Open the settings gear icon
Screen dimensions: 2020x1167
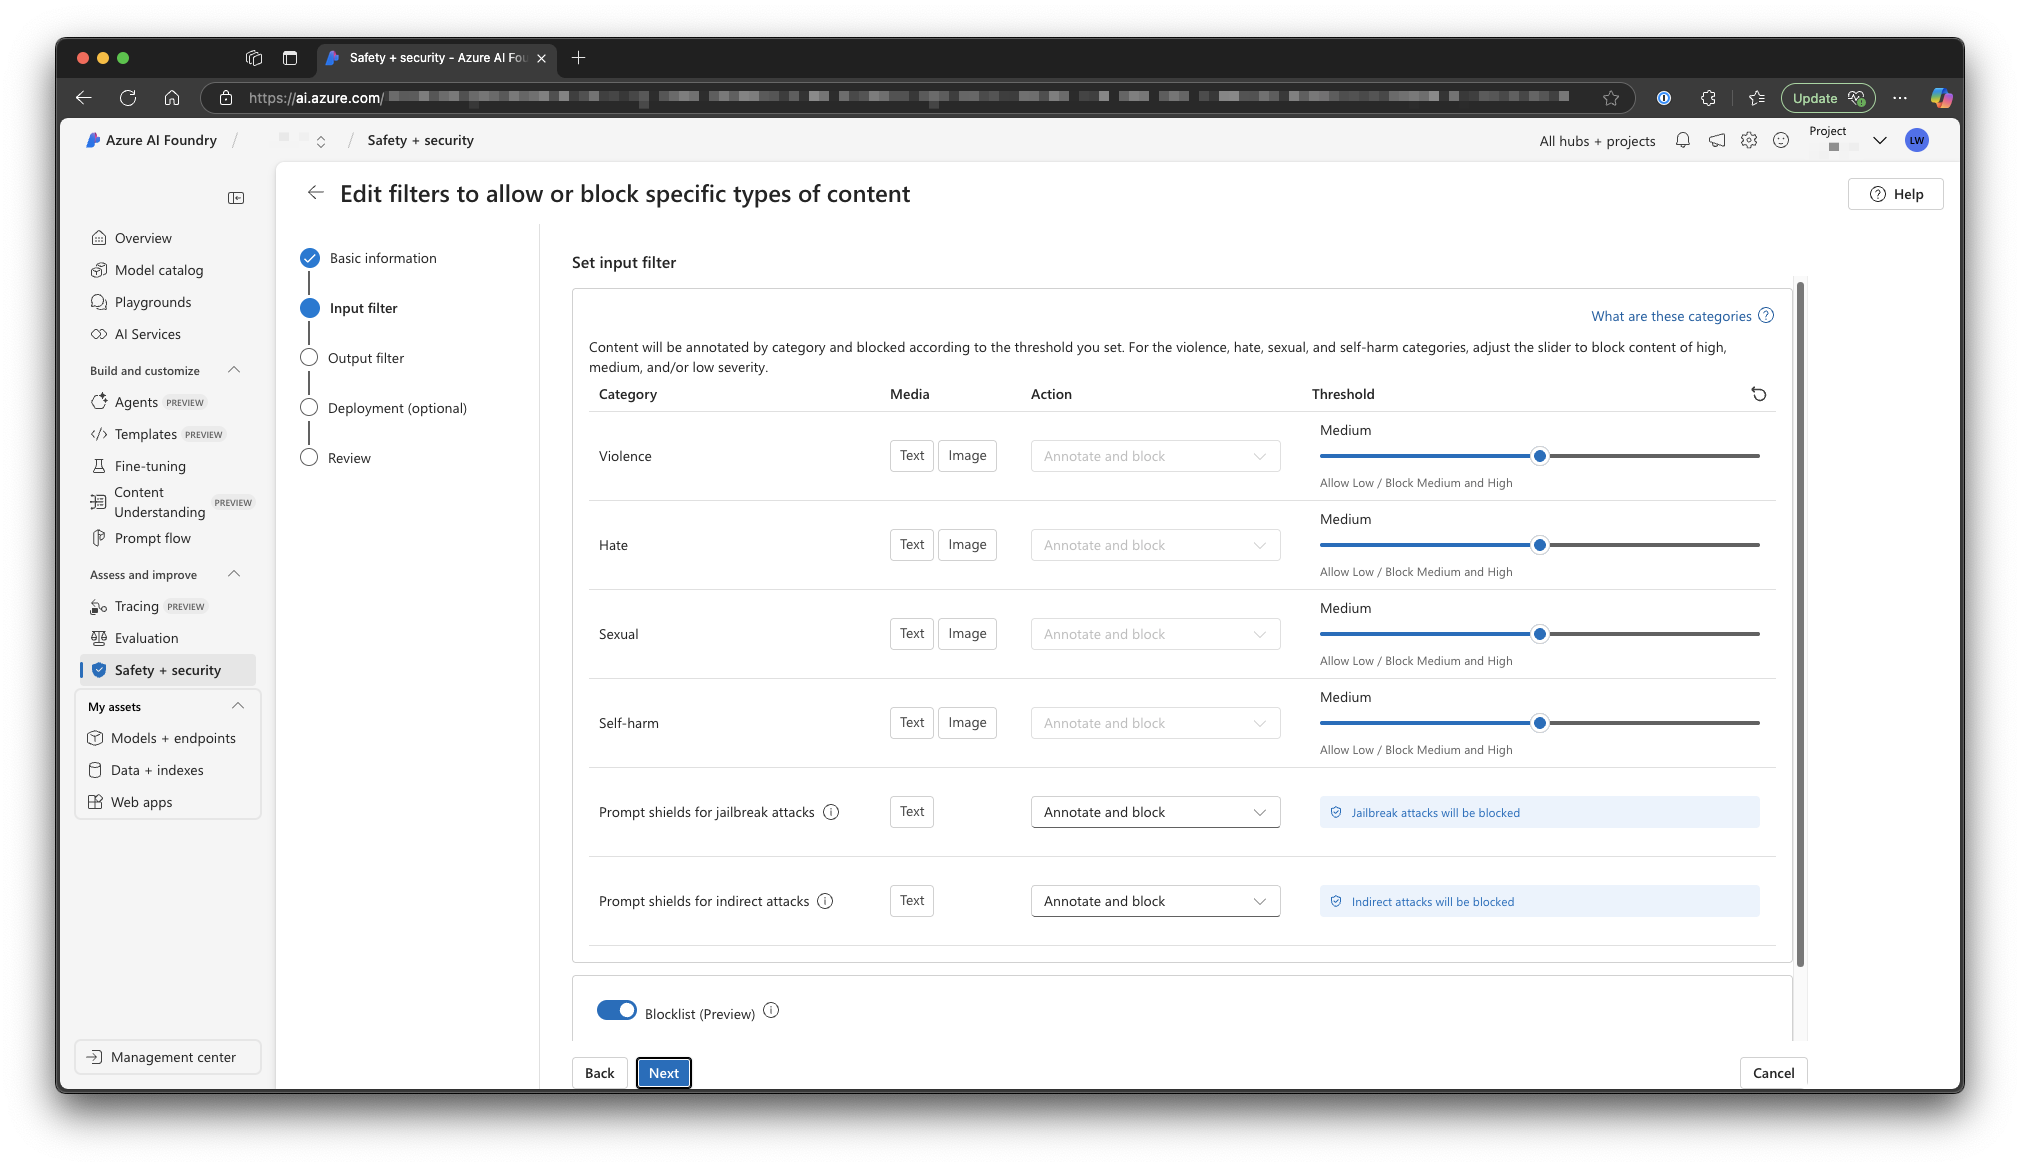(1748, 141)
